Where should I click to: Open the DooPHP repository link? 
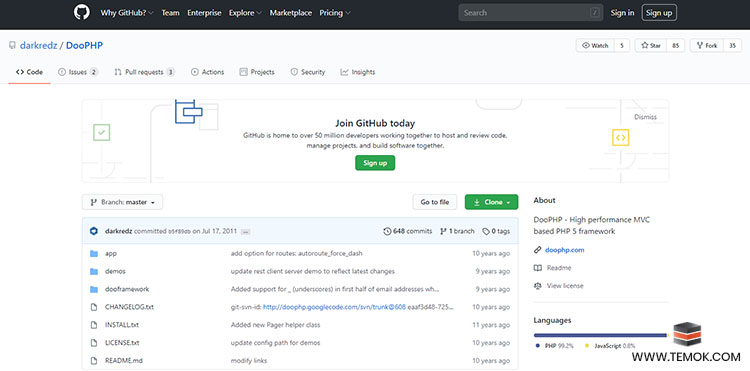click(x=84, y=45)
